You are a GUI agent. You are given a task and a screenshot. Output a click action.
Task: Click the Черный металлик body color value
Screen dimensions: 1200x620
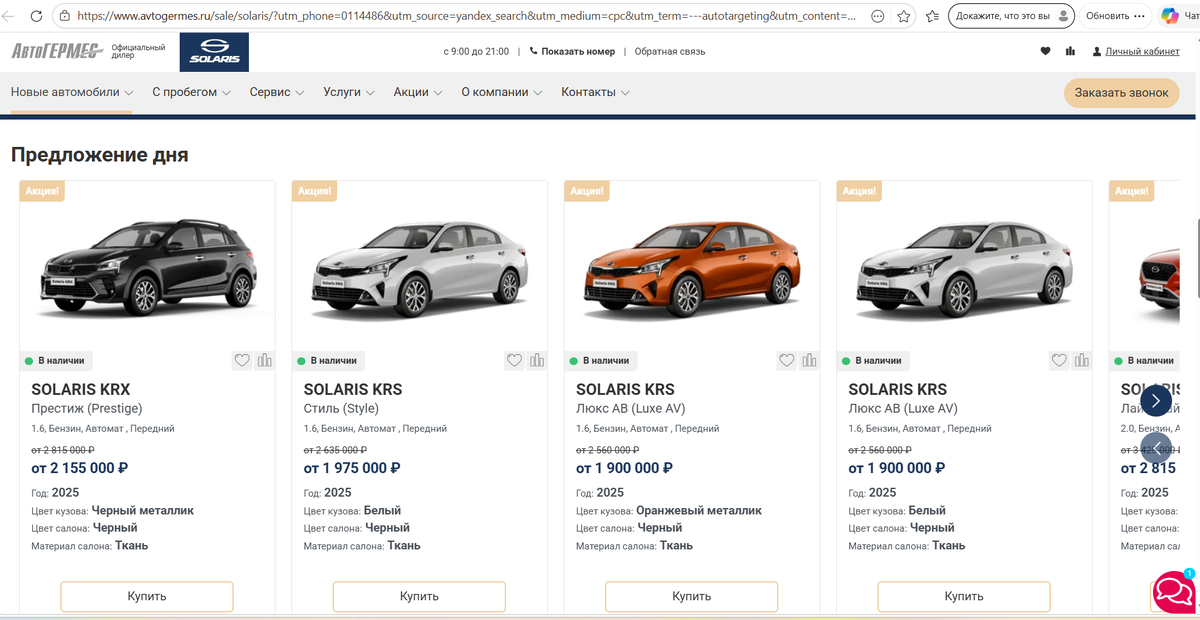(143, 510)
